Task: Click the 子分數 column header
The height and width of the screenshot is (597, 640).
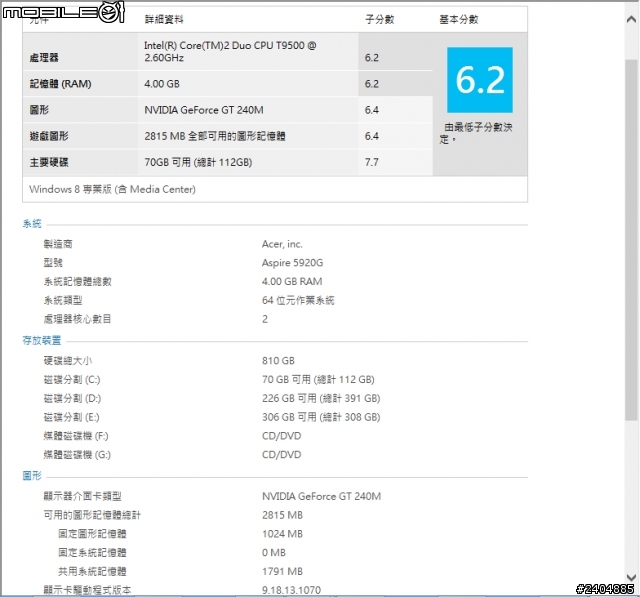Action: 380,19
